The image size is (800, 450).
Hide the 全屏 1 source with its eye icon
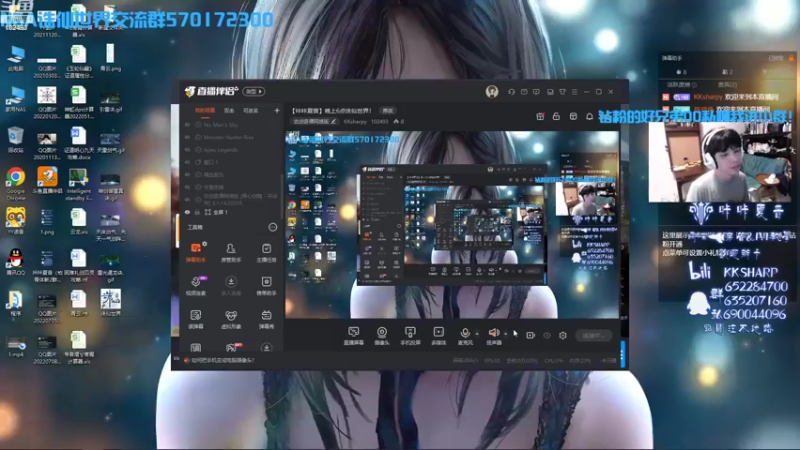pos(187,212)
